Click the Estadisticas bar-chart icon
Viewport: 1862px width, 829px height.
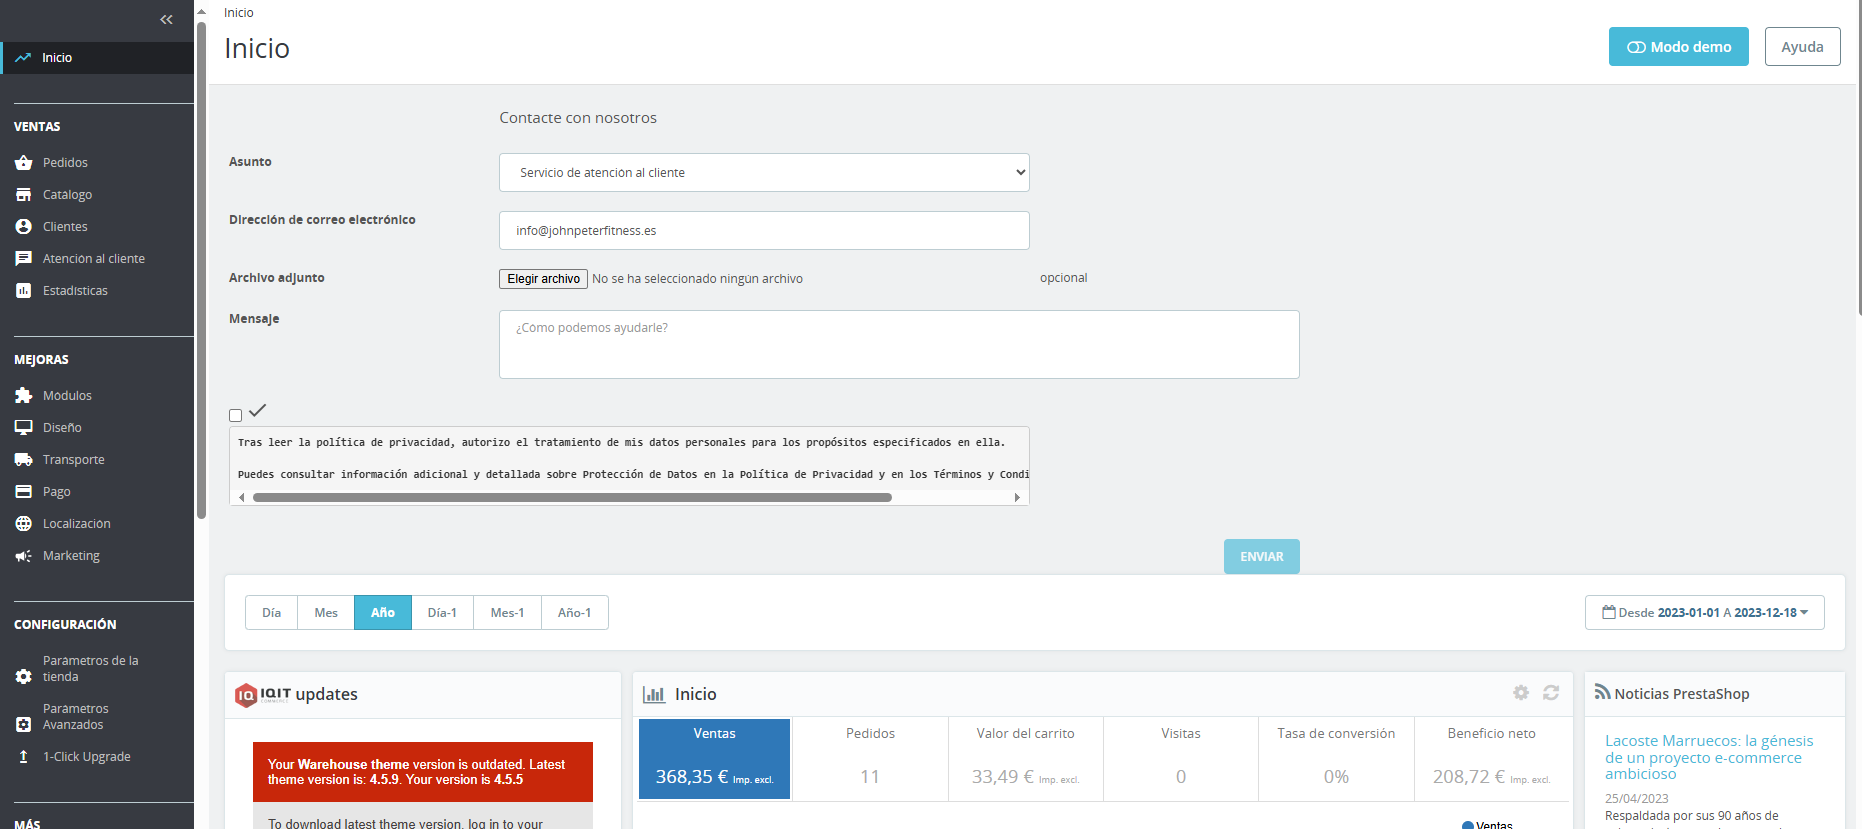[x=24, y=291]
